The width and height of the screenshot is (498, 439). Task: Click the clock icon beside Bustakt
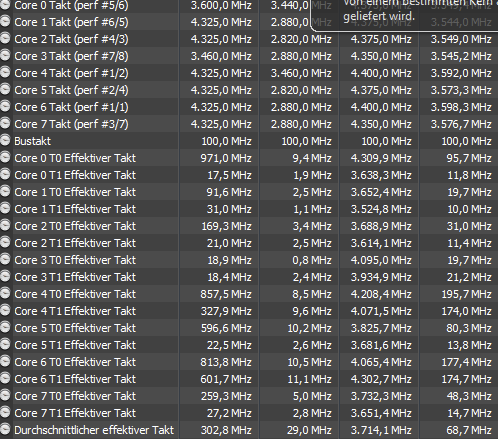pos(5,141)
